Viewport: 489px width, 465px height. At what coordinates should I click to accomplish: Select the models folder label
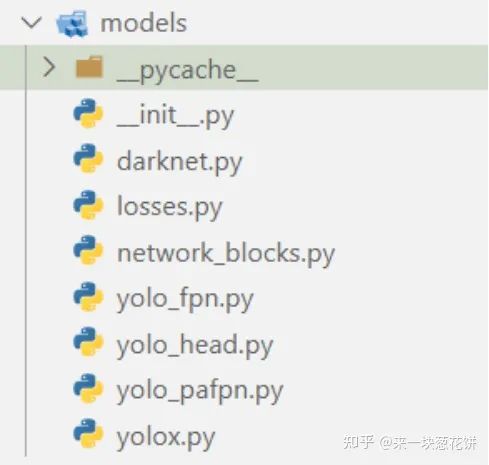pos(144,23)
